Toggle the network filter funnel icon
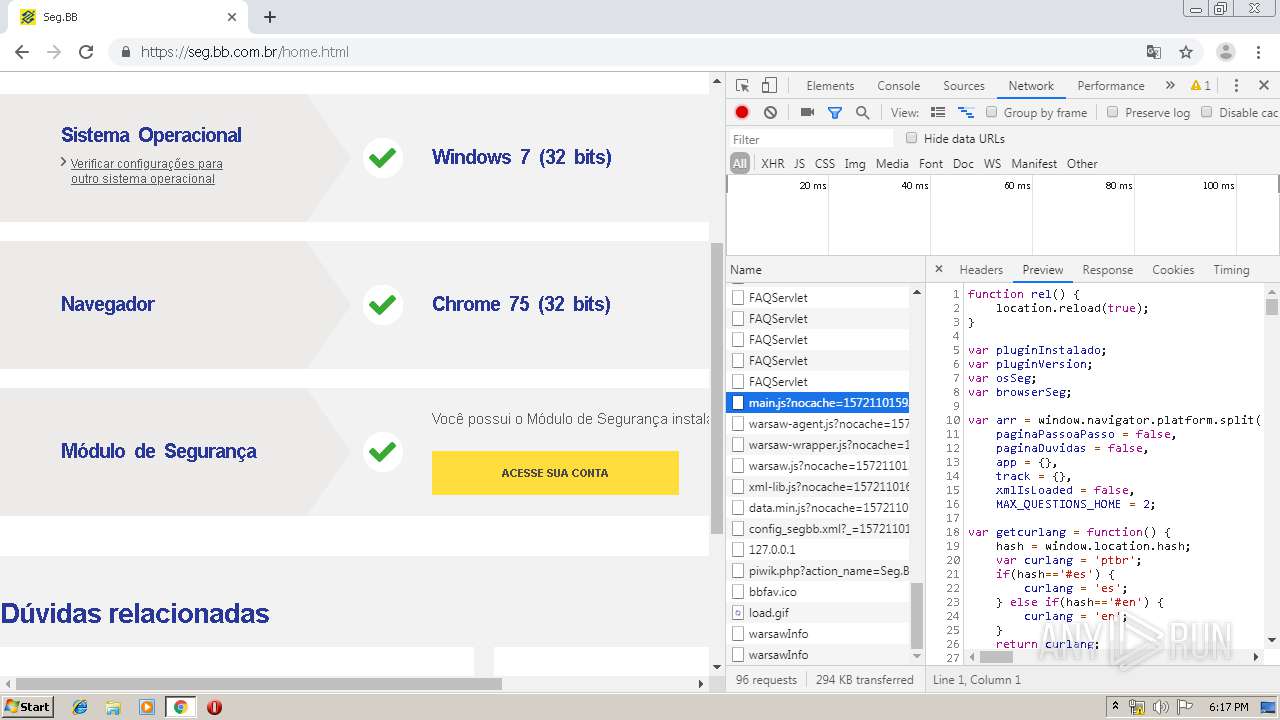The height and width of the screenshot is (720, 1280). click(835, 113)
